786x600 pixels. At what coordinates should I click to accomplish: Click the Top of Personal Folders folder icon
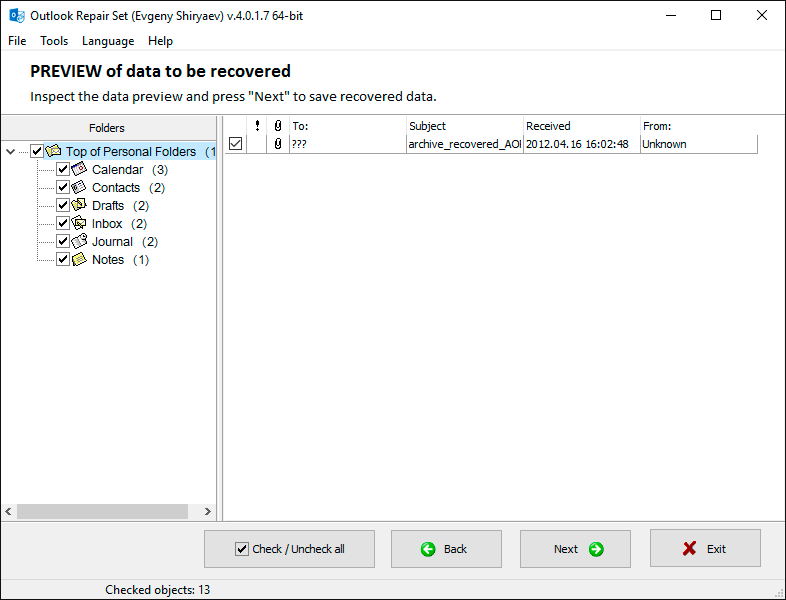(x=53, y=151)
